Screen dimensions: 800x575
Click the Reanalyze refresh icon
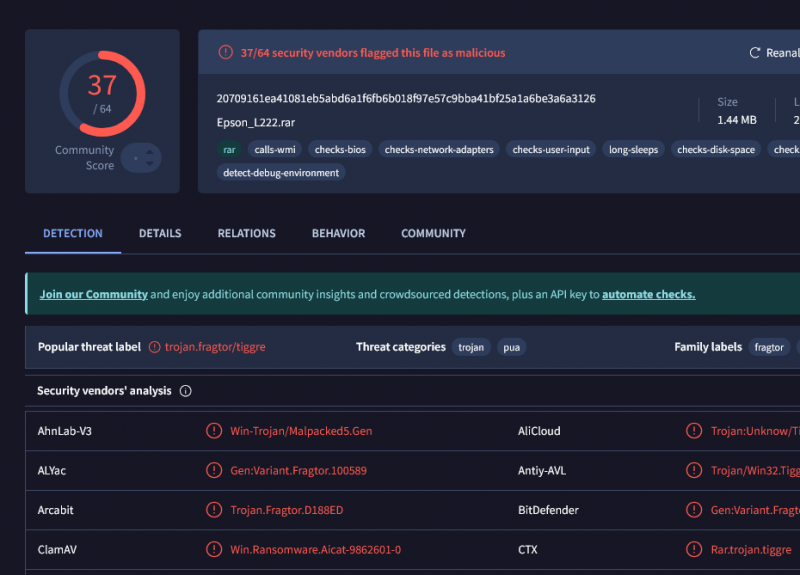click(755, 53)
